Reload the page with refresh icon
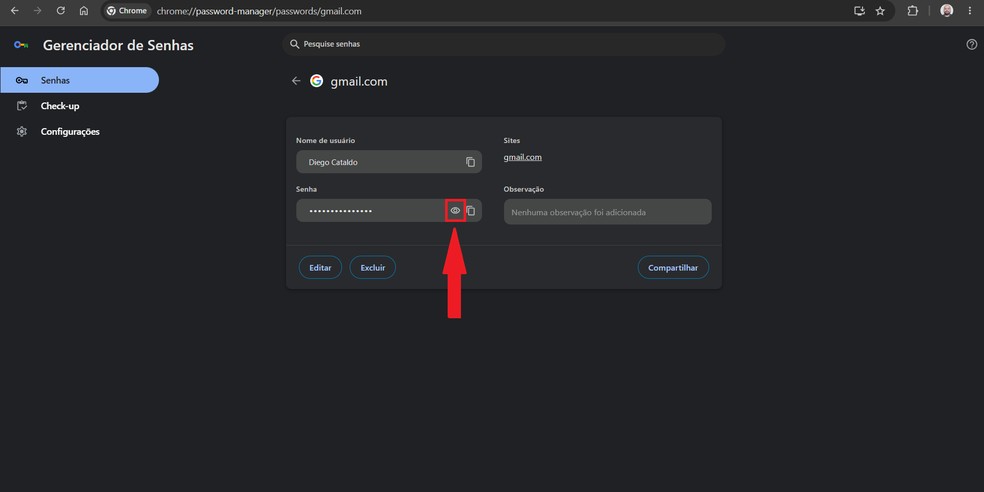The image size is (984, 492). pos(61,11)
